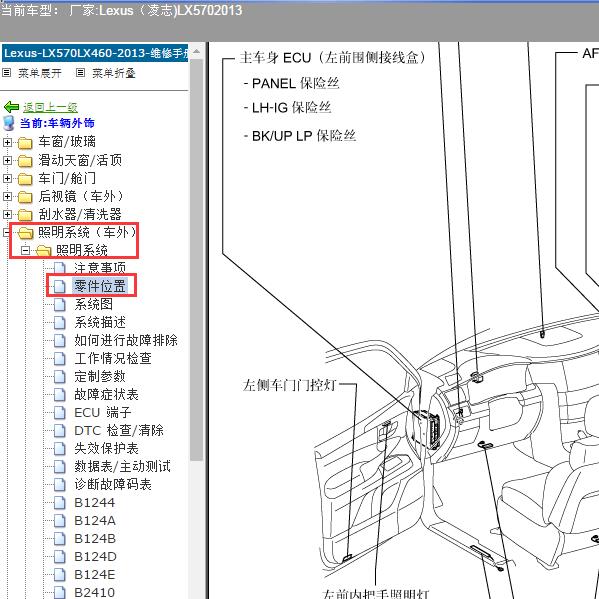This screenshot has width=599, height=599.
Task: Select the 滑动天窗/活顶 folder icon
Action: pyautogui.click(x=25, y=161)
